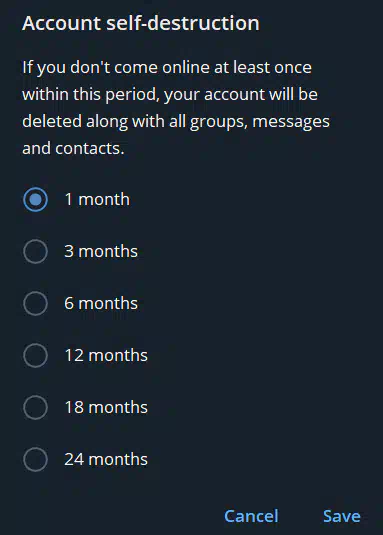383x535 pixels.
Task: Pick the 6 months radio circle
Action: pyautogui.click(x=35, y=303)
